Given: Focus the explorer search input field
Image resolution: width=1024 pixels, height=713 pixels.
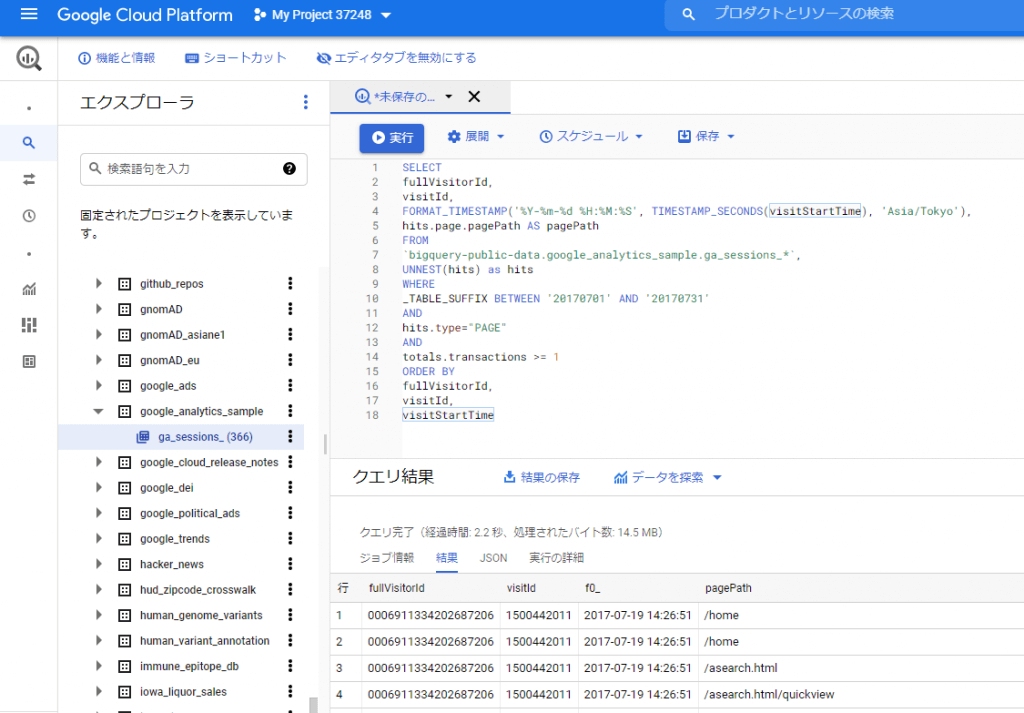Looking at the screenshot, I should pos(193,168).
